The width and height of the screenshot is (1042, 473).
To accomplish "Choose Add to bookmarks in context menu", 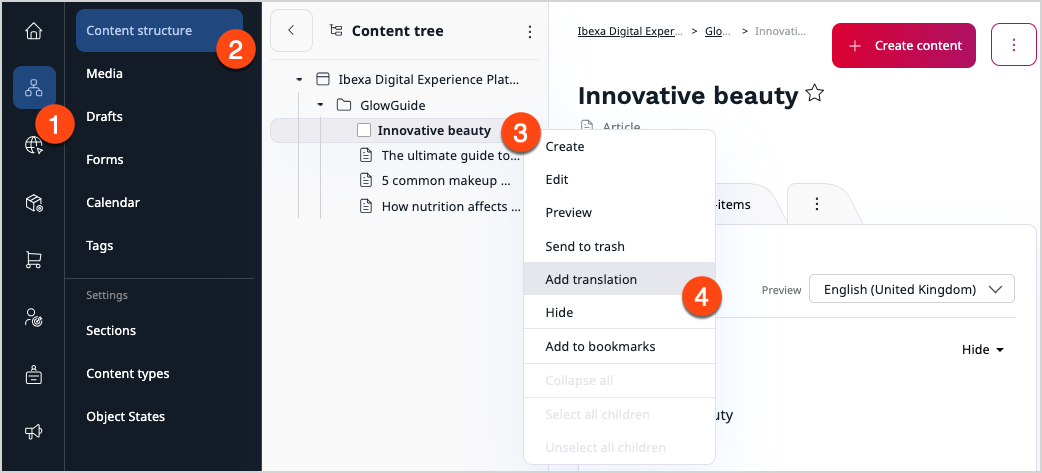I will tap(619, 347).
